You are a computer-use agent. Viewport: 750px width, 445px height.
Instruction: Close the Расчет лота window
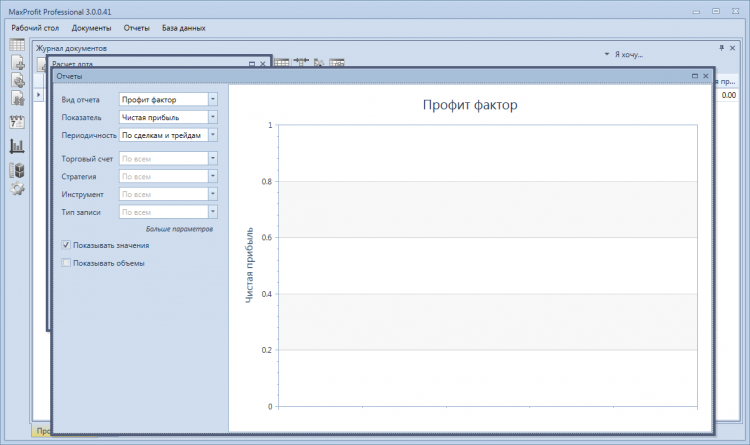pos(263,64)
